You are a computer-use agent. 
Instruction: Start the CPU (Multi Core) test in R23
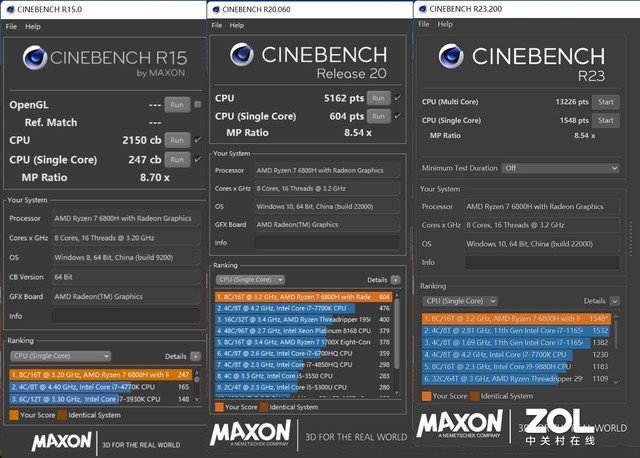coord(604,102)
